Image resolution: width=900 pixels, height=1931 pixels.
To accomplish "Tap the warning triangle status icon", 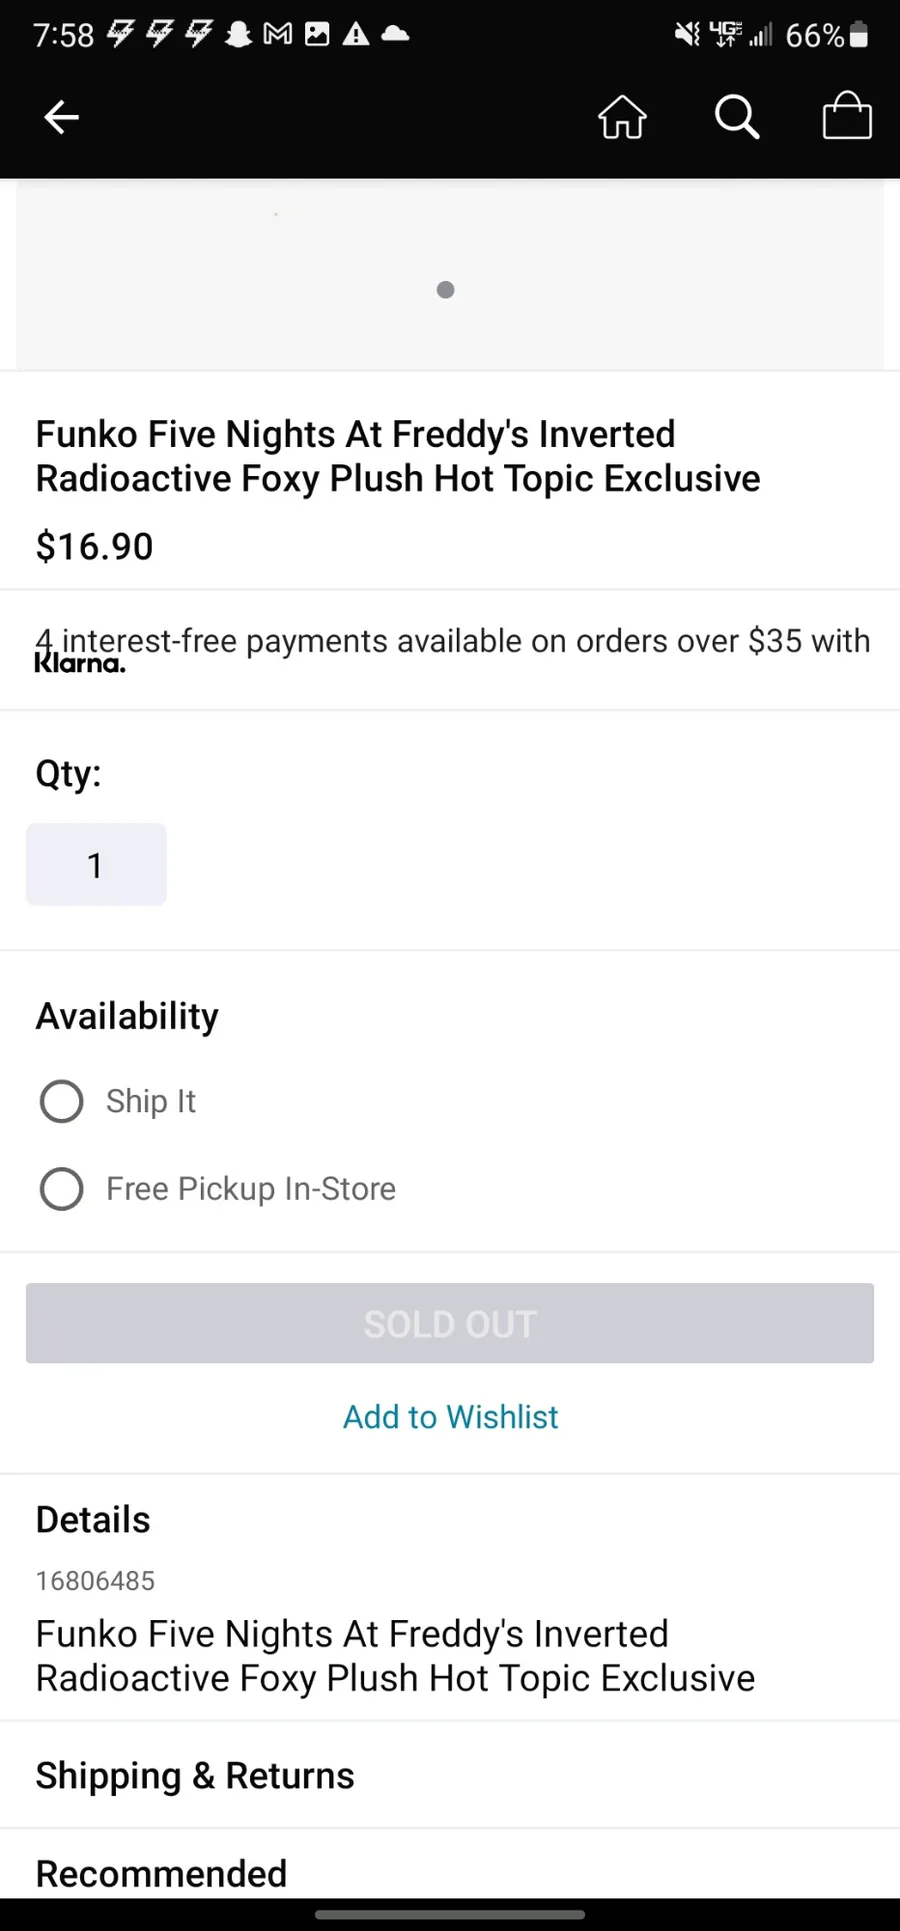I will [x=356, y=35].
